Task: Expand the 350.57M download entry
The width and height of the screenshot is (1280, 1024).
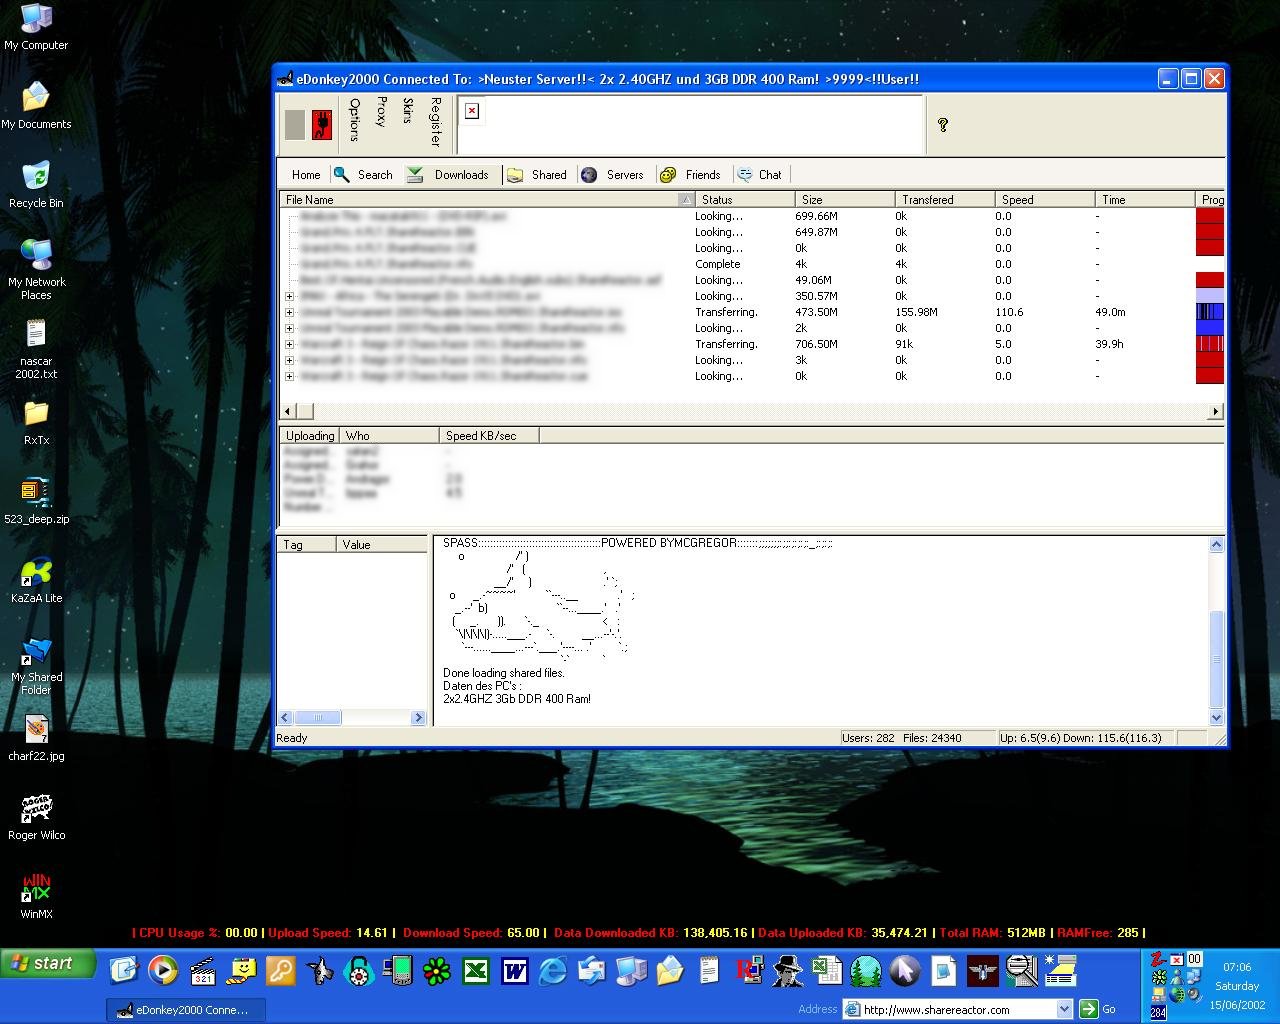Action: point(289,296)
